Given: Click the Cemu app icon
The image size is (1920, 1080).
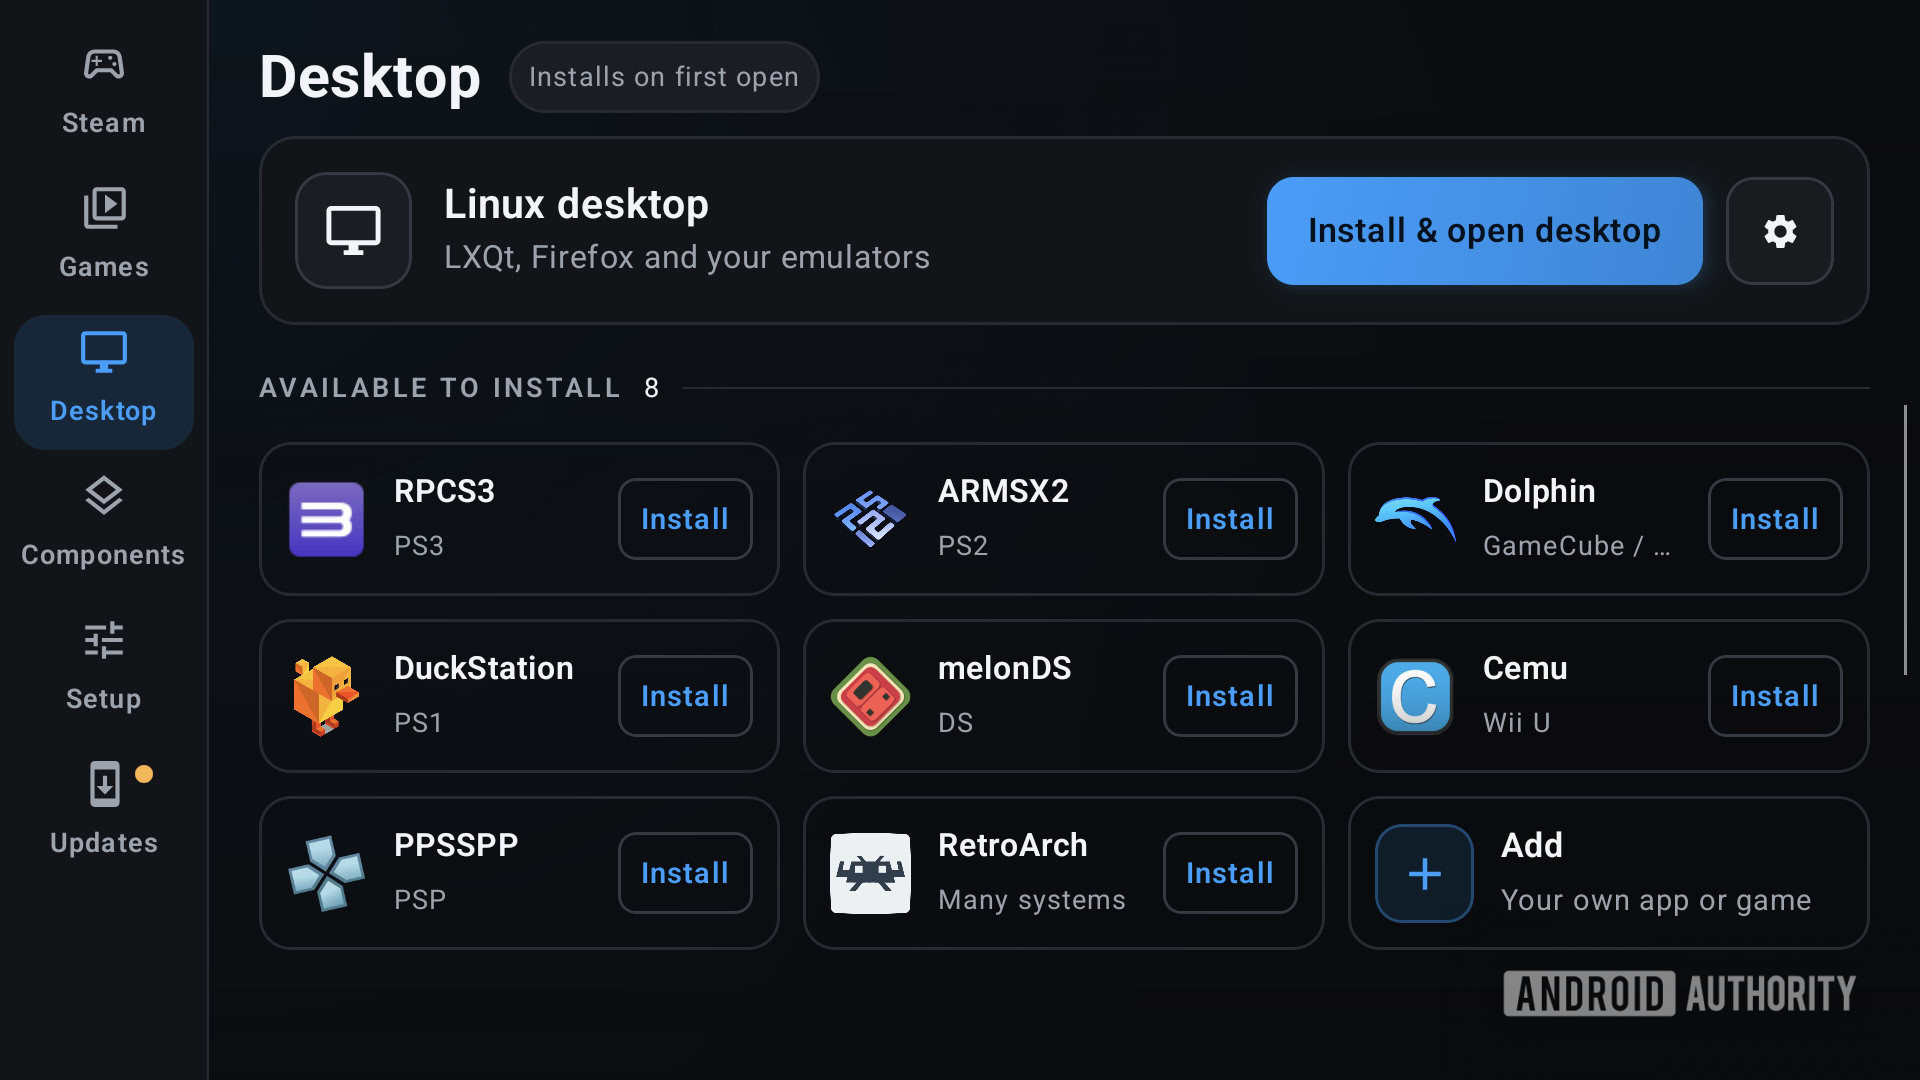Looking at the screenshot, I should click(x=1415, y=696).
